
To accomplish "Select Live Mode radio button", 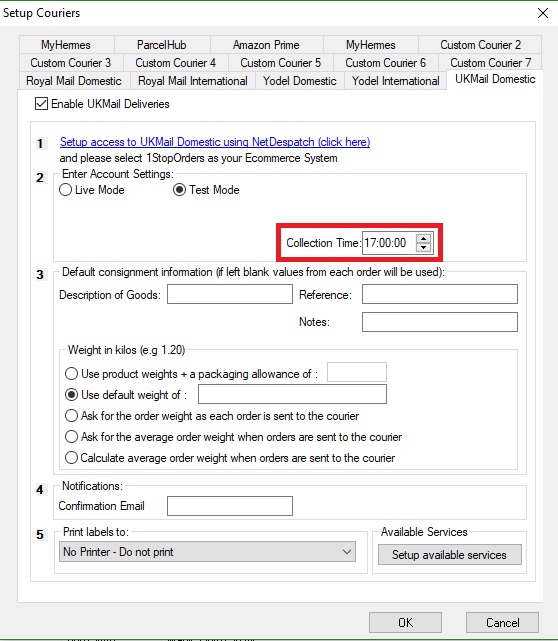I will pyautogui.click(x=65, y=190).
